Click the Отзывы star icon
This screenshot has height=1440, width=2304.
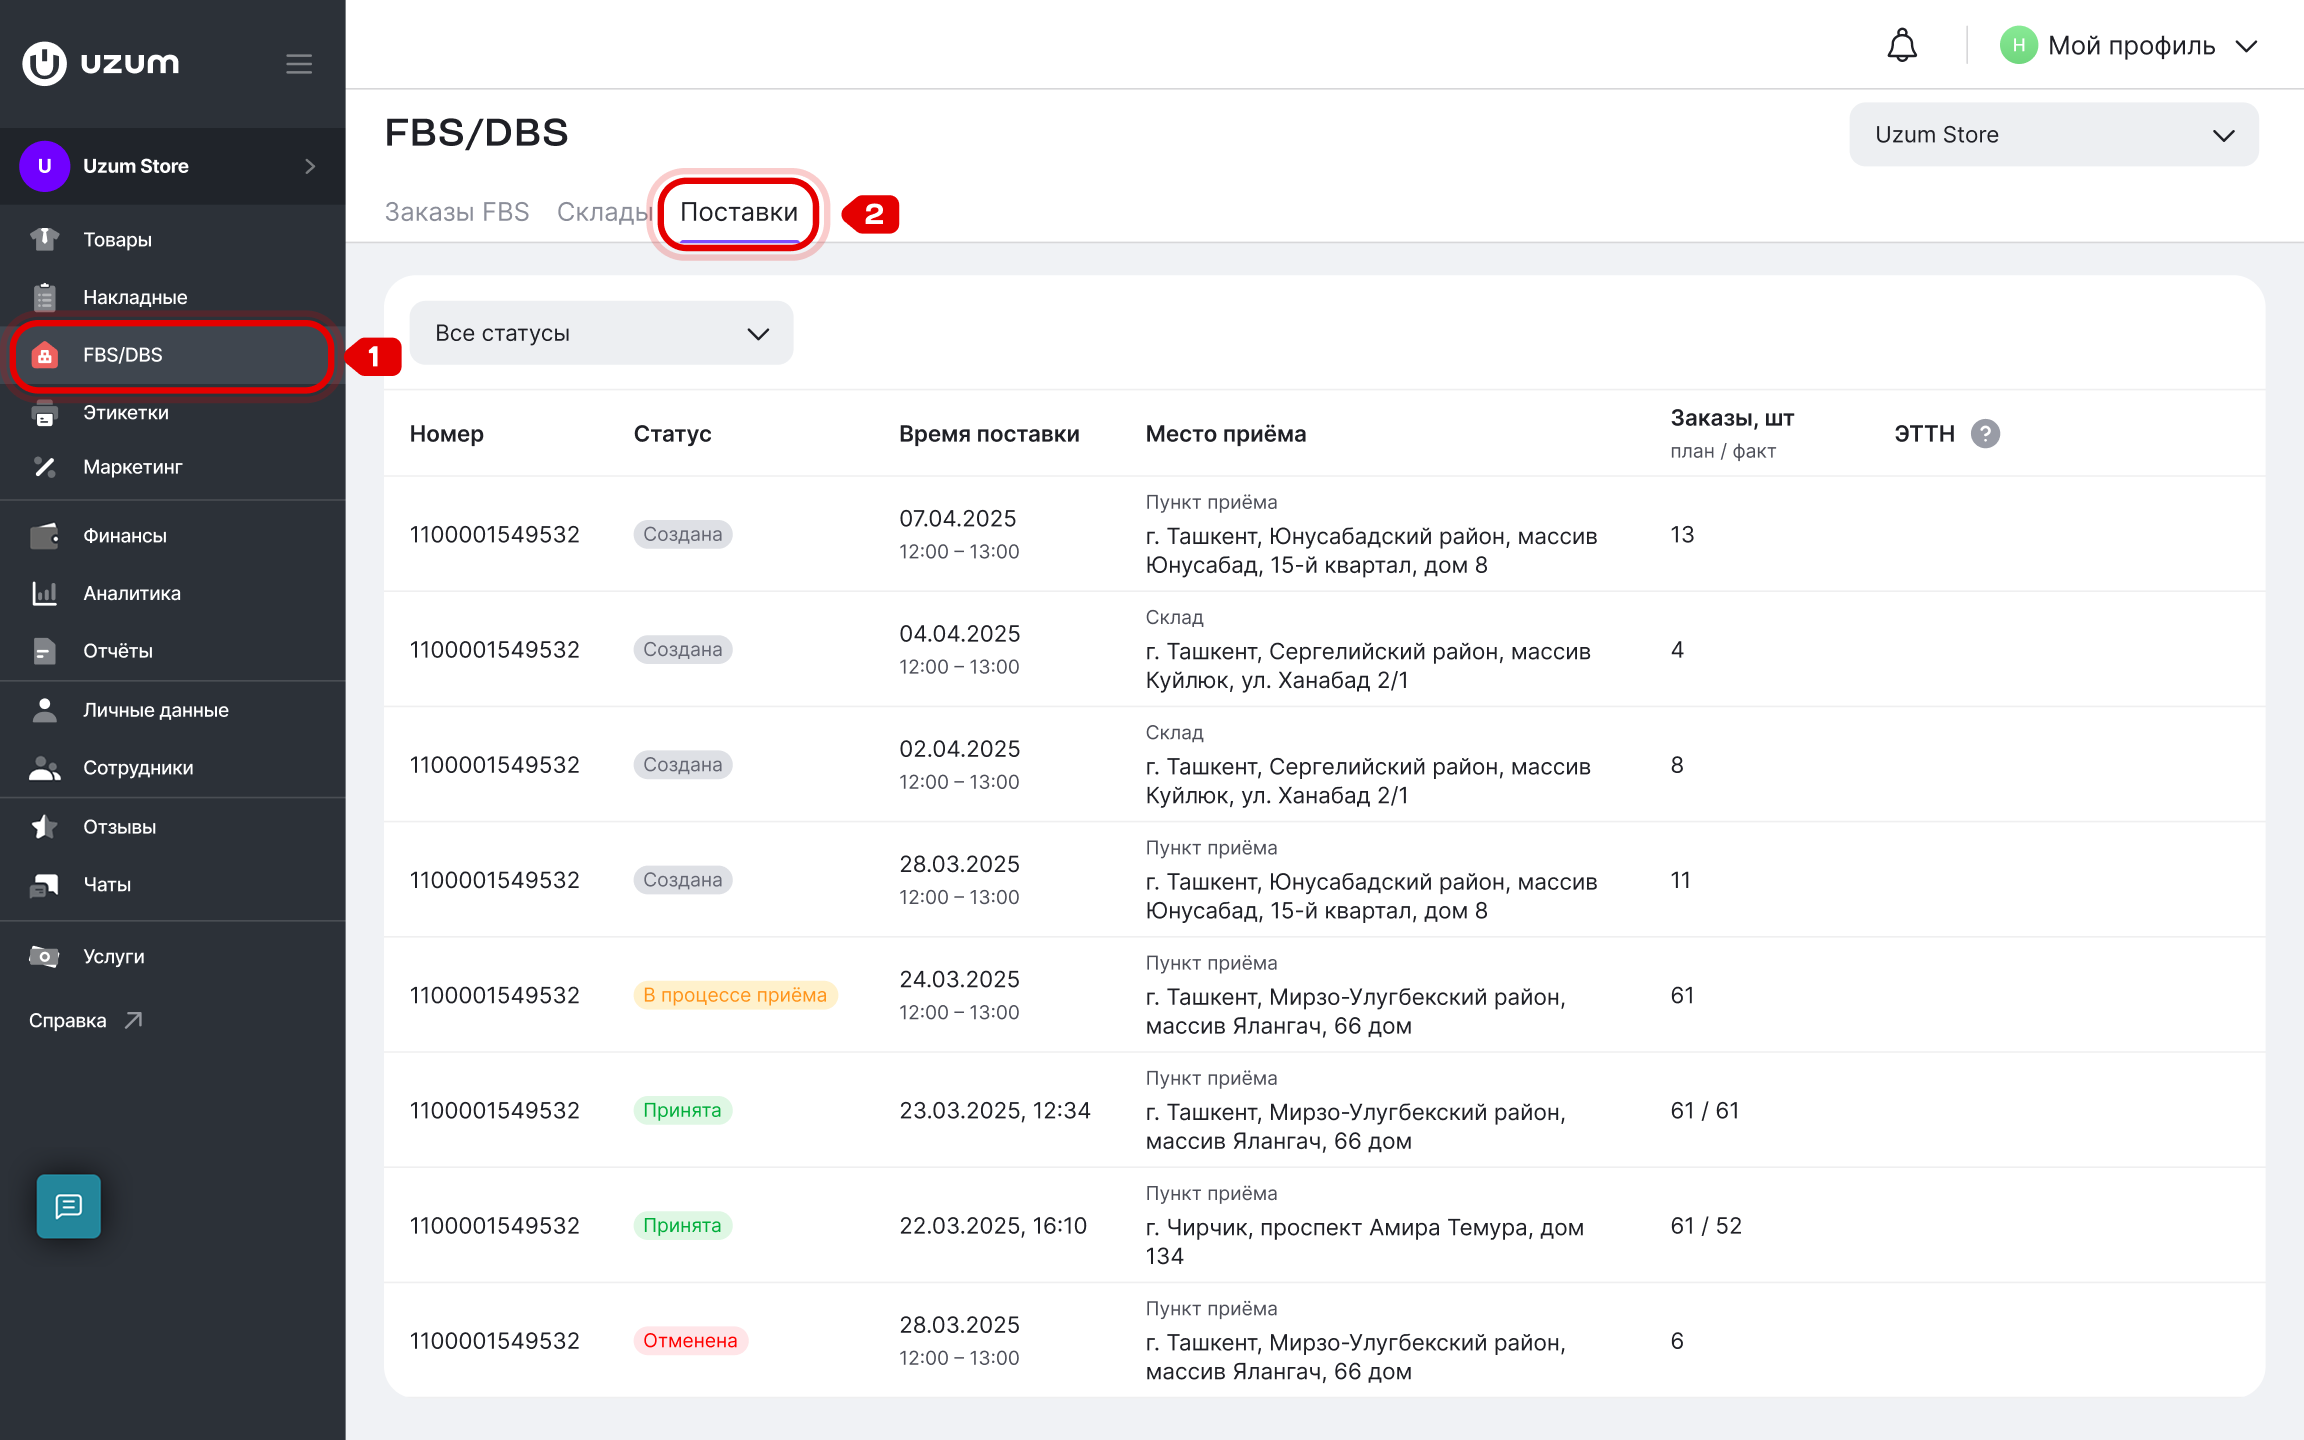45,827
